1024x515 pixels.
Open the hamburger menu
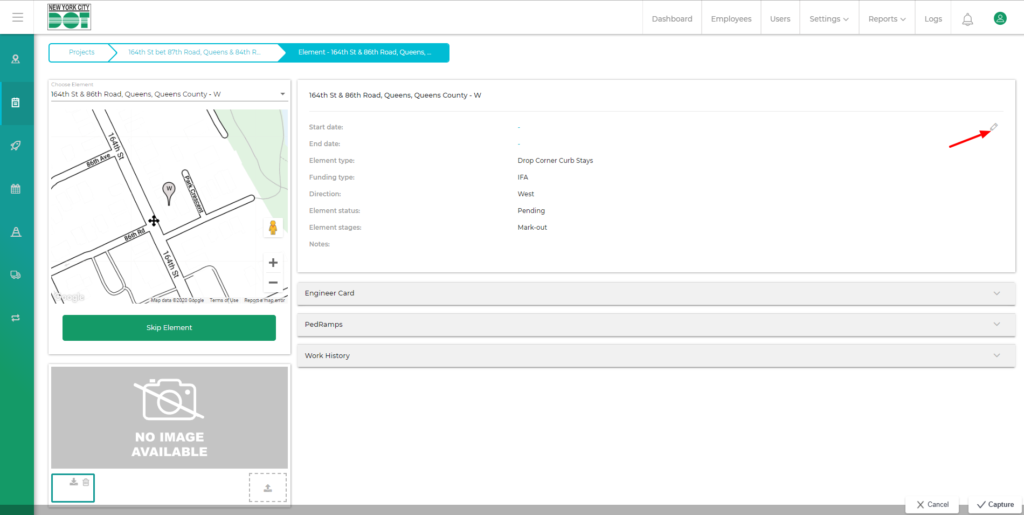tap(17, 18)
